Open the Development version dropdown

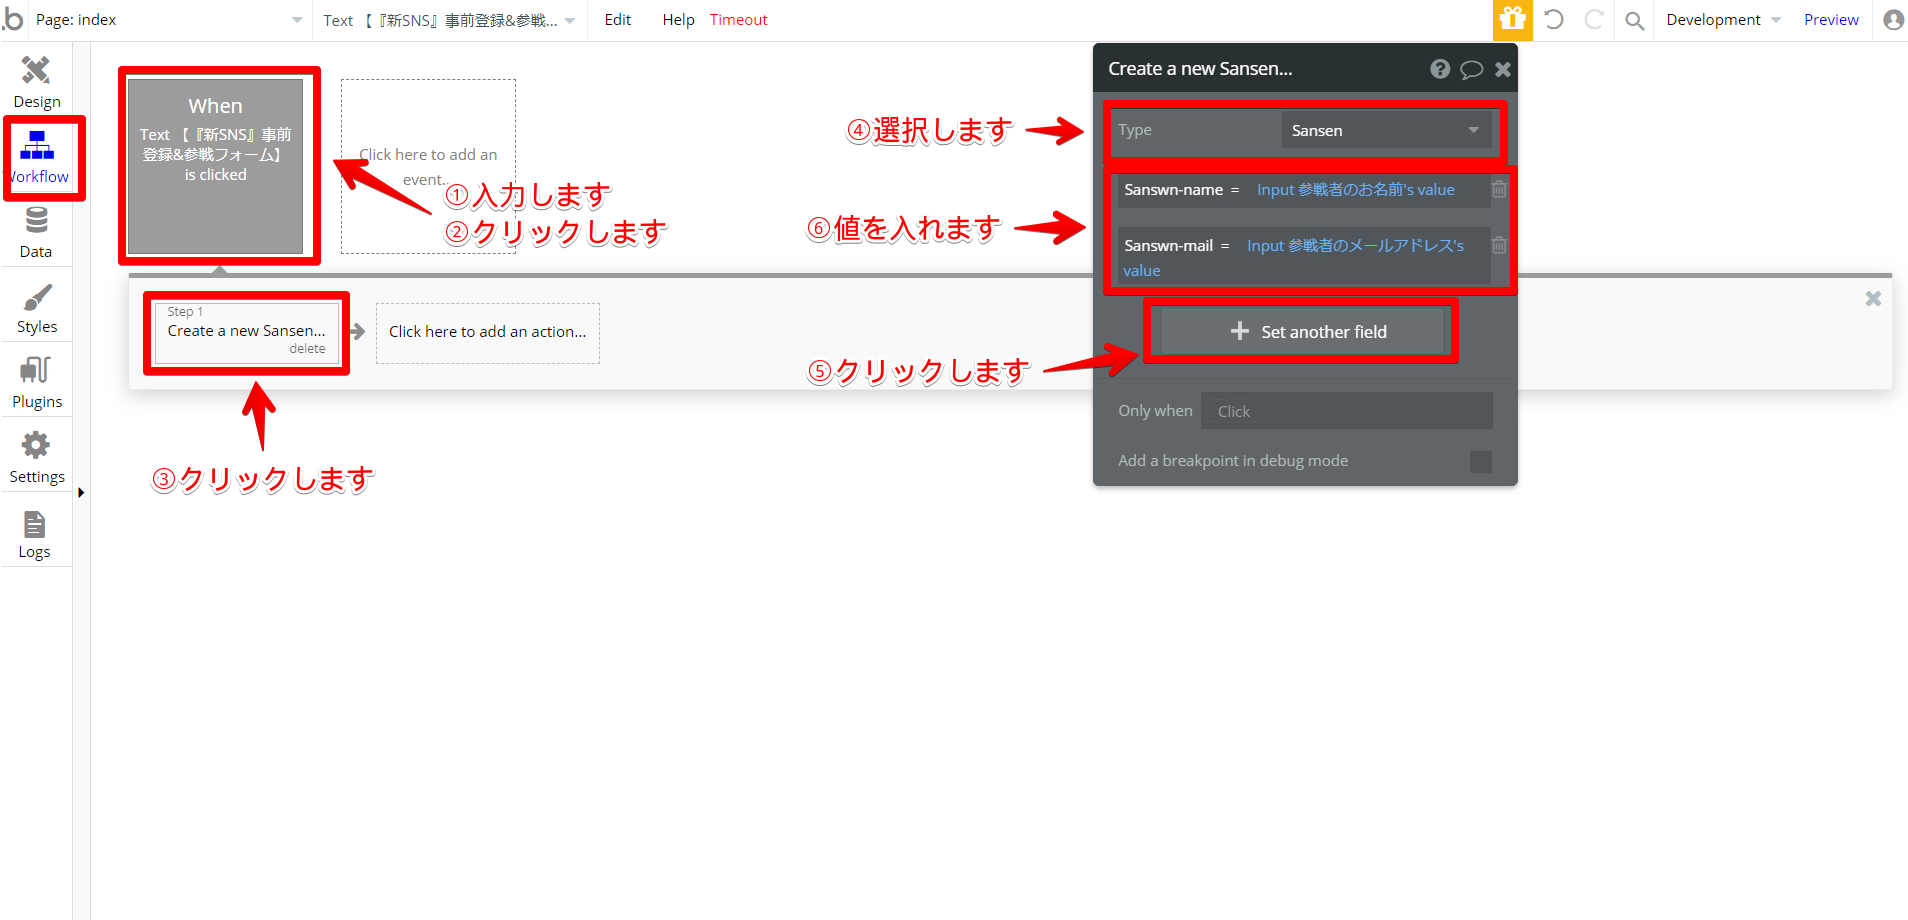[1723, 20]
